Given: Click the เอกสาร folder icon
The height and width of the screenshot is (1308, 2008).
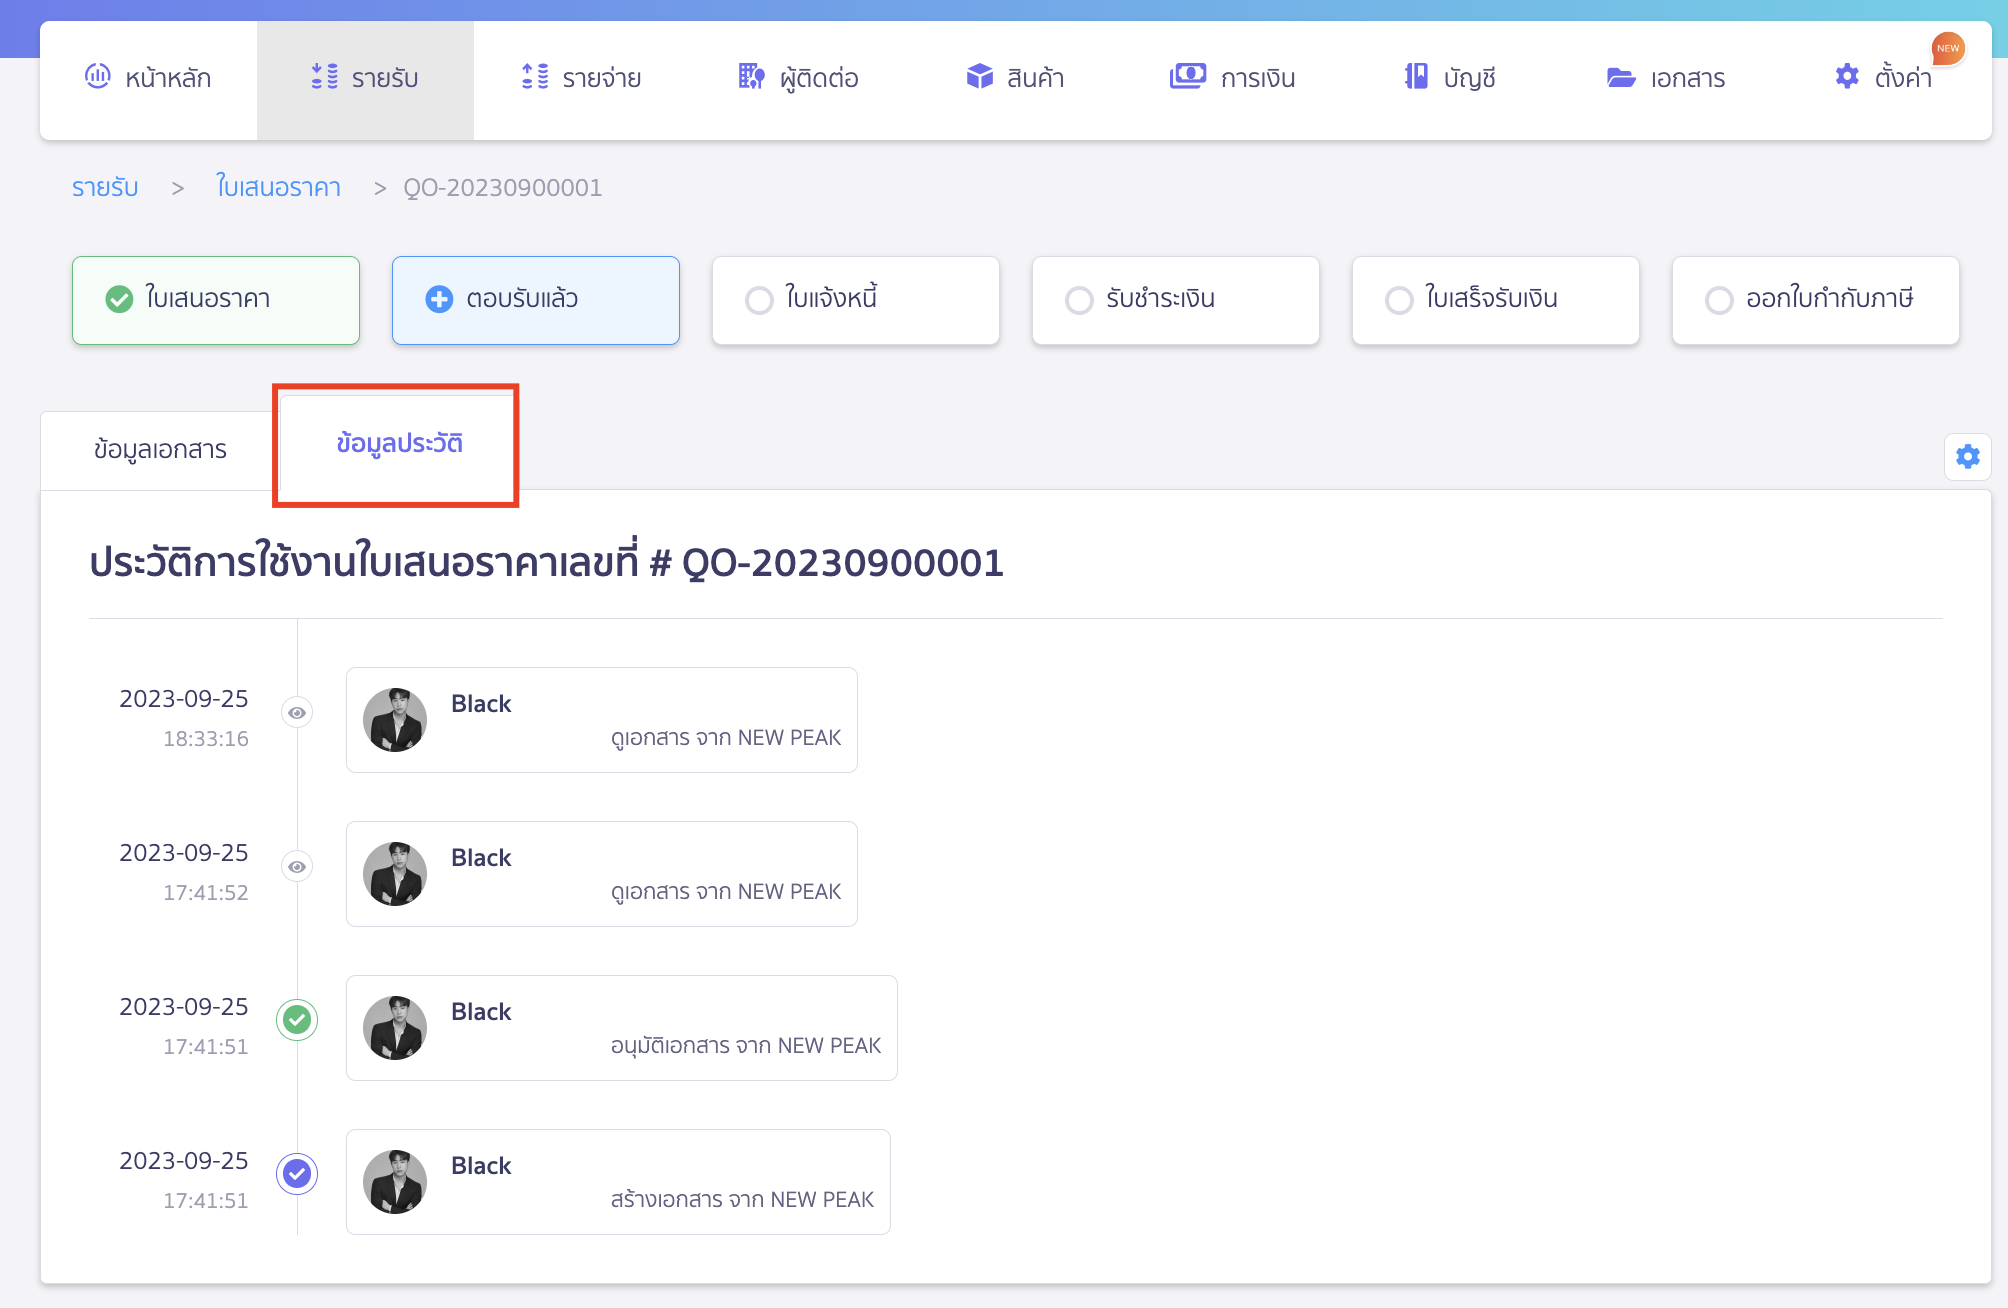Looking at the screenshot, I should tap(1620, 78).
